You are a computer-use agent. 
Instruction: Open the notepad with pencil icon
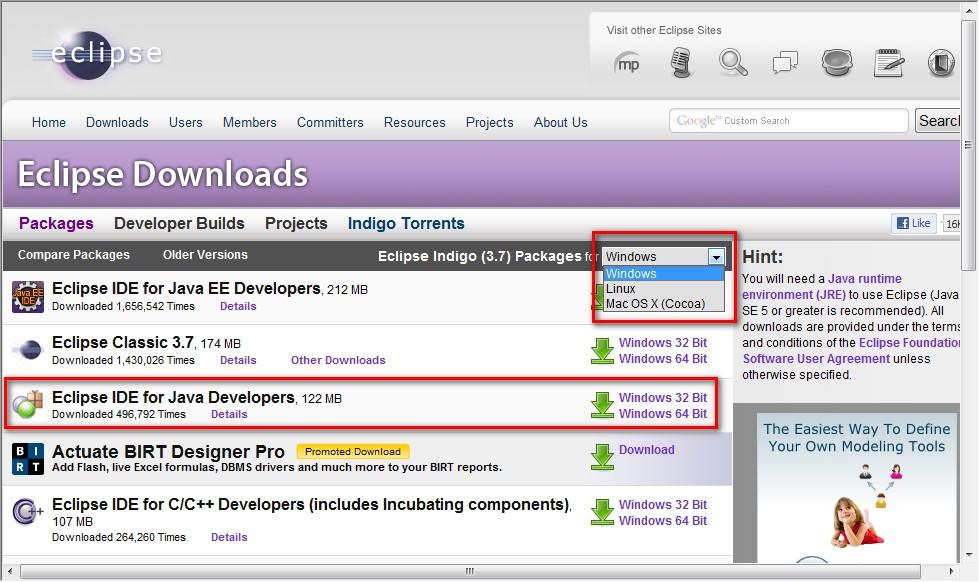(x=888, y=63)
